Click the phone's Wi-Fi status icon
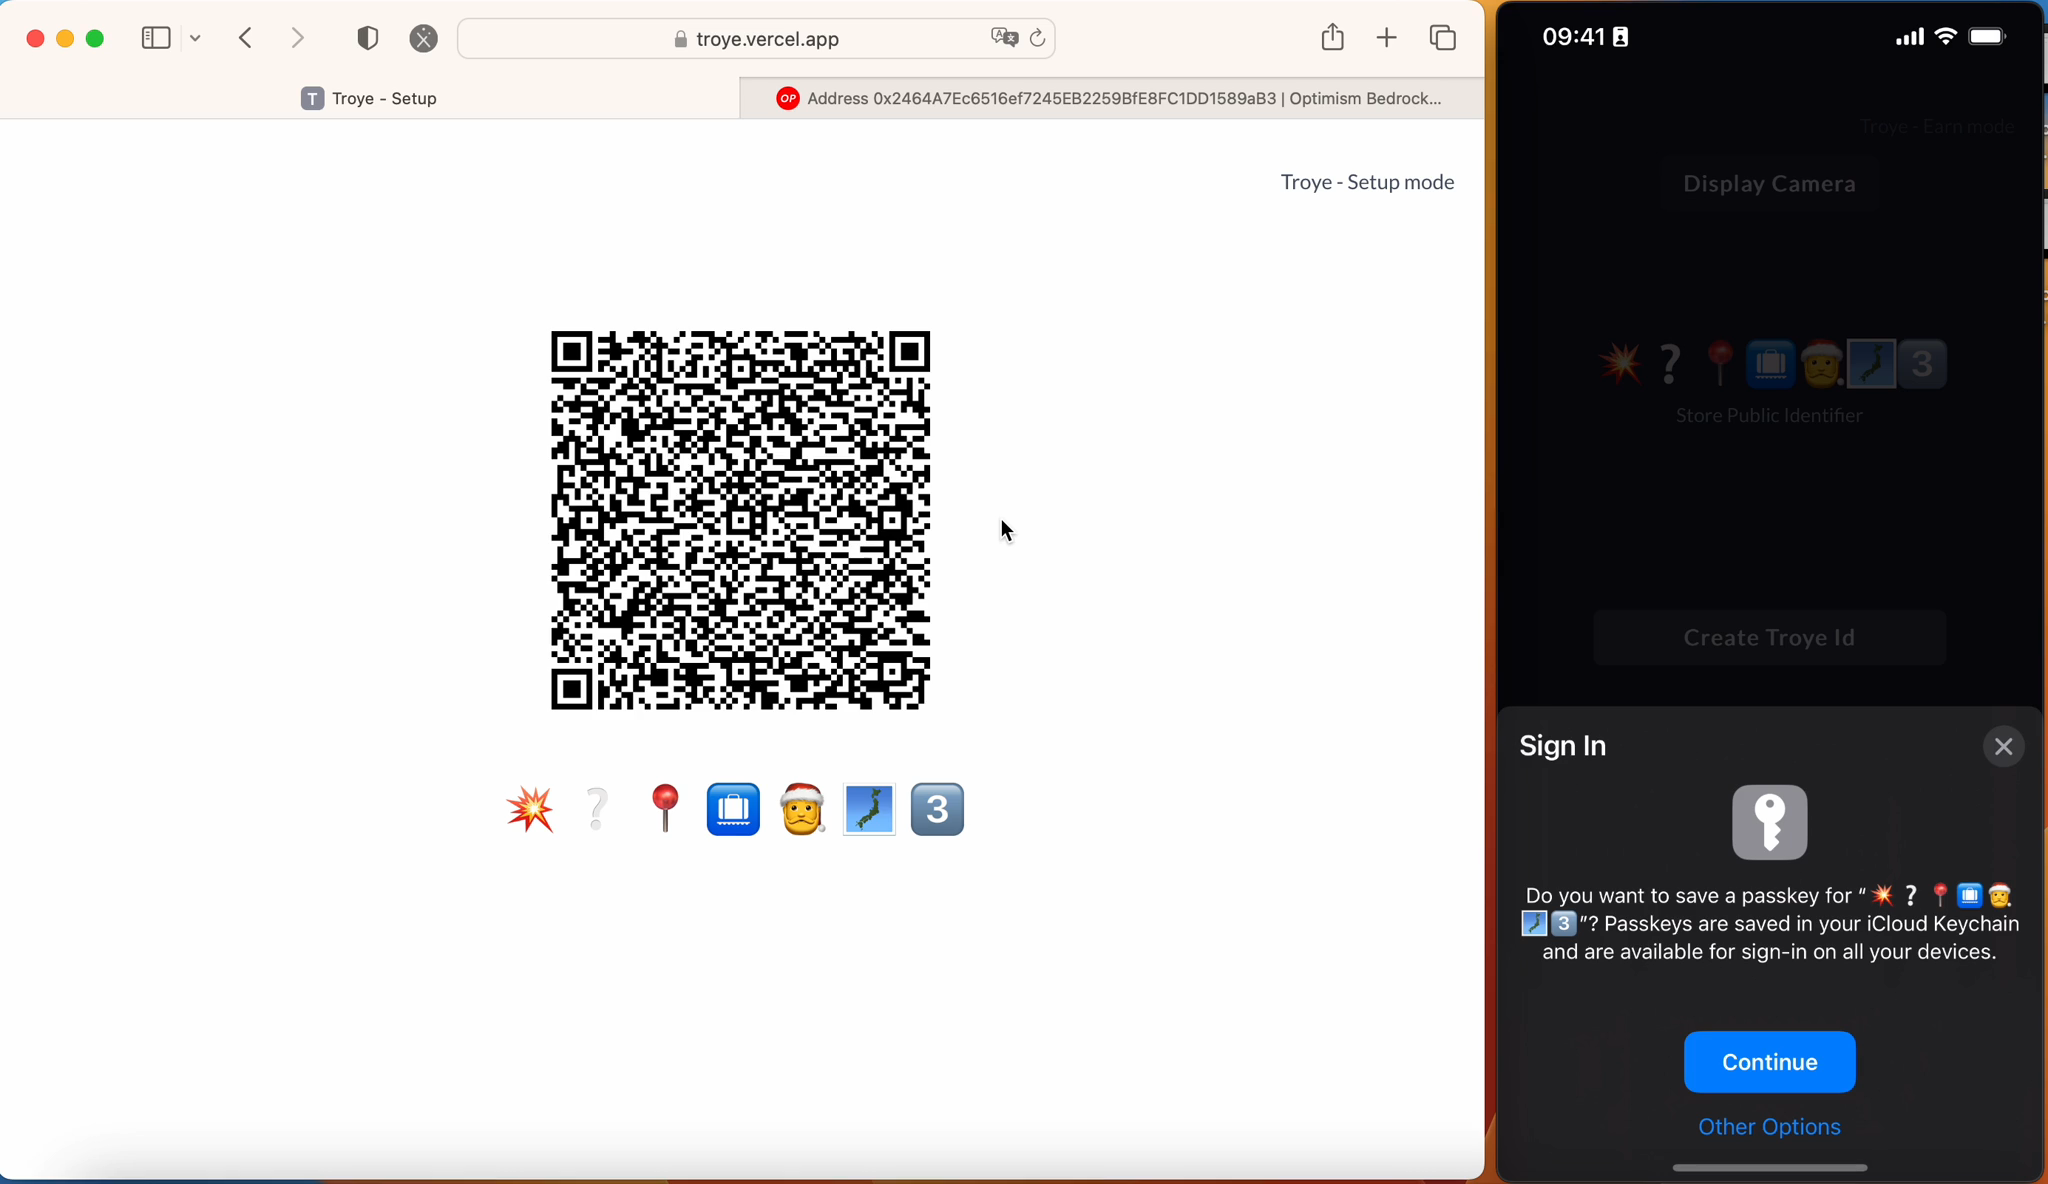Screen dimensions: 2048x1184 tap(1946, 38)
